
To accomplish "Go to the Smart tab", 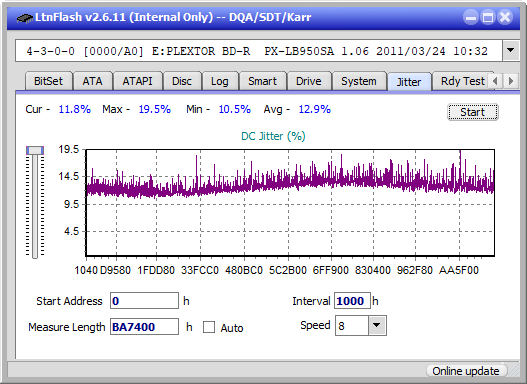I will 262,81.
